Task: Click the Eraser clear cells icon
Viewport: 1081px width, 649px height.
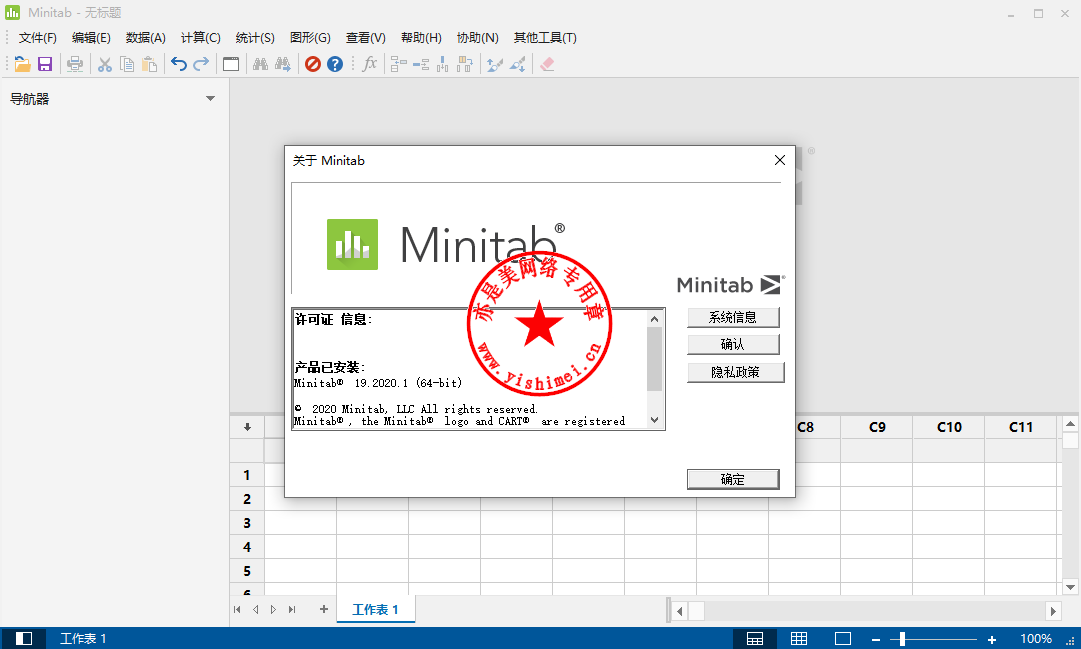Action: coord(547,64)
